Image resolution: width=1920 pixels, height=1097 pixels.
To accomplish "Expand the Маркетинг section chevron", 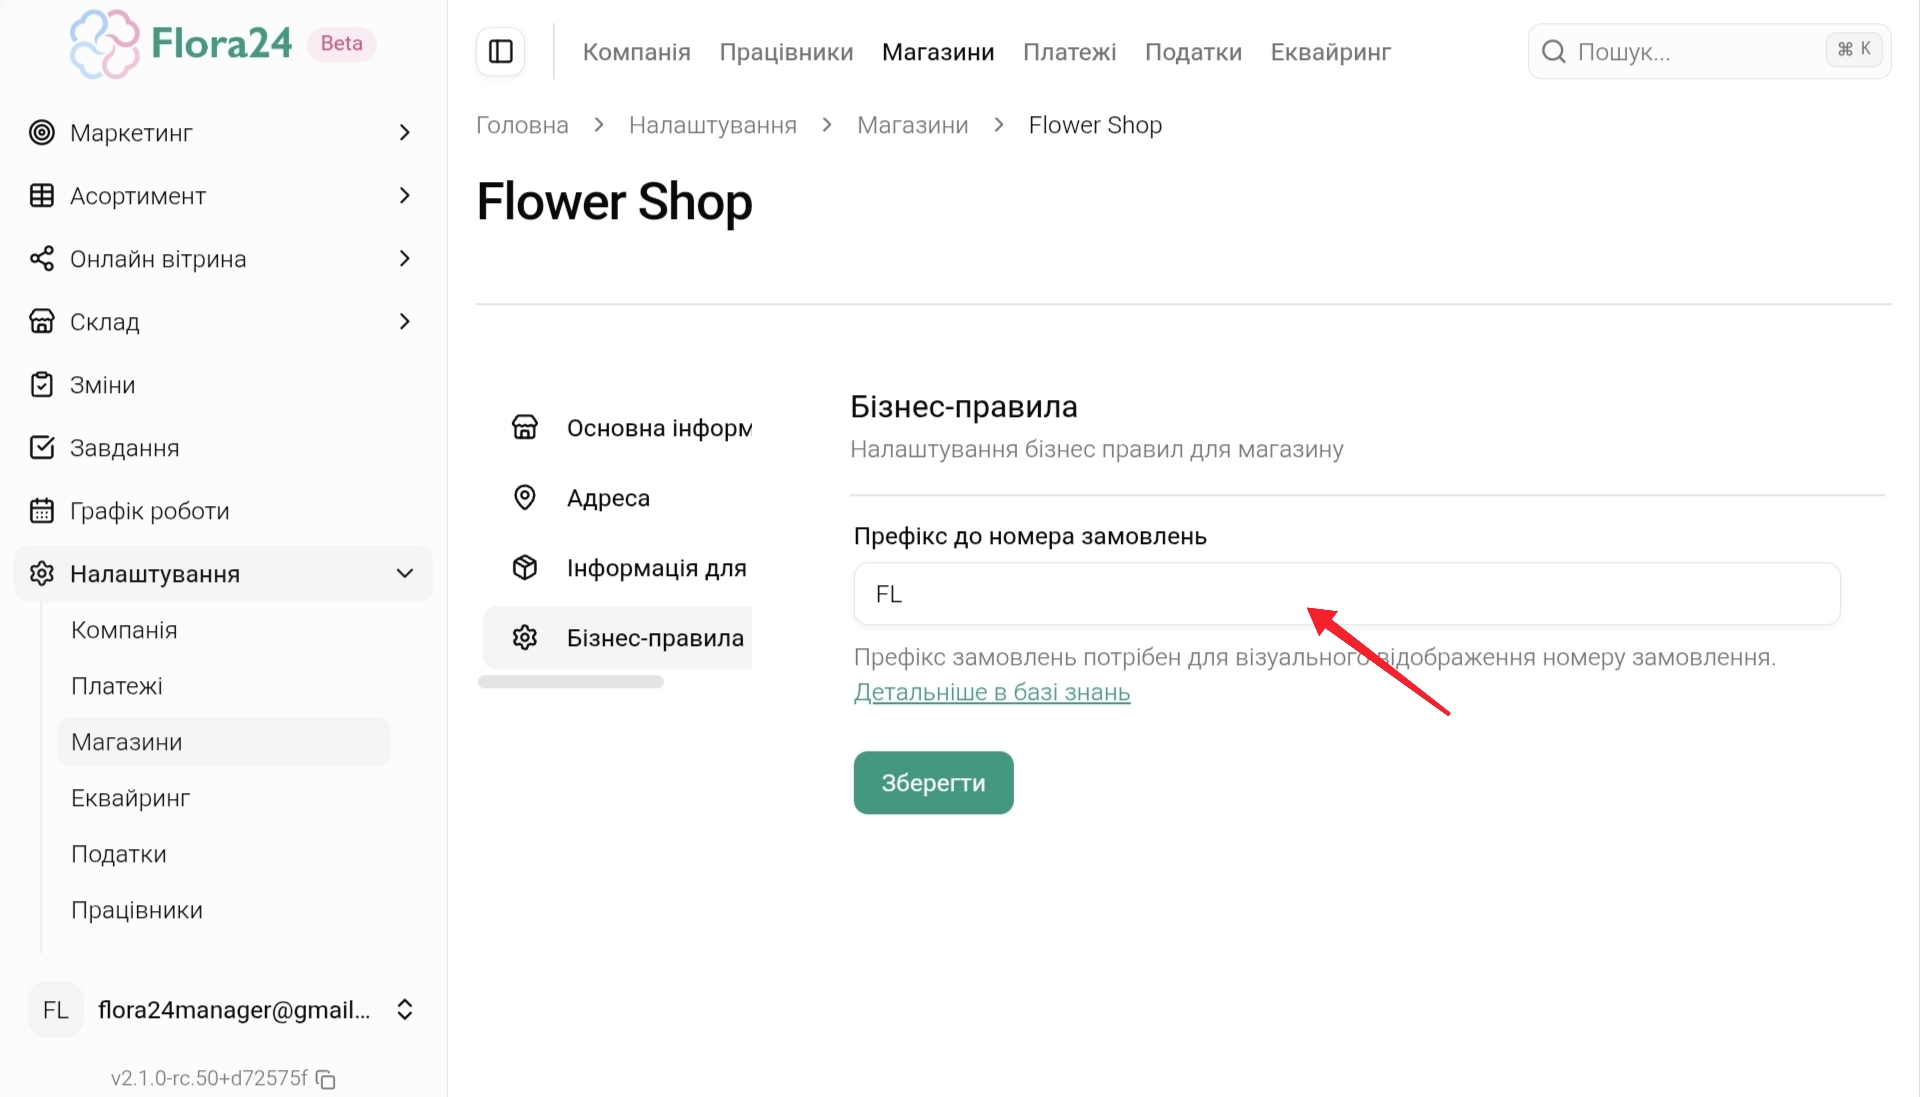I will coord(404,133).
